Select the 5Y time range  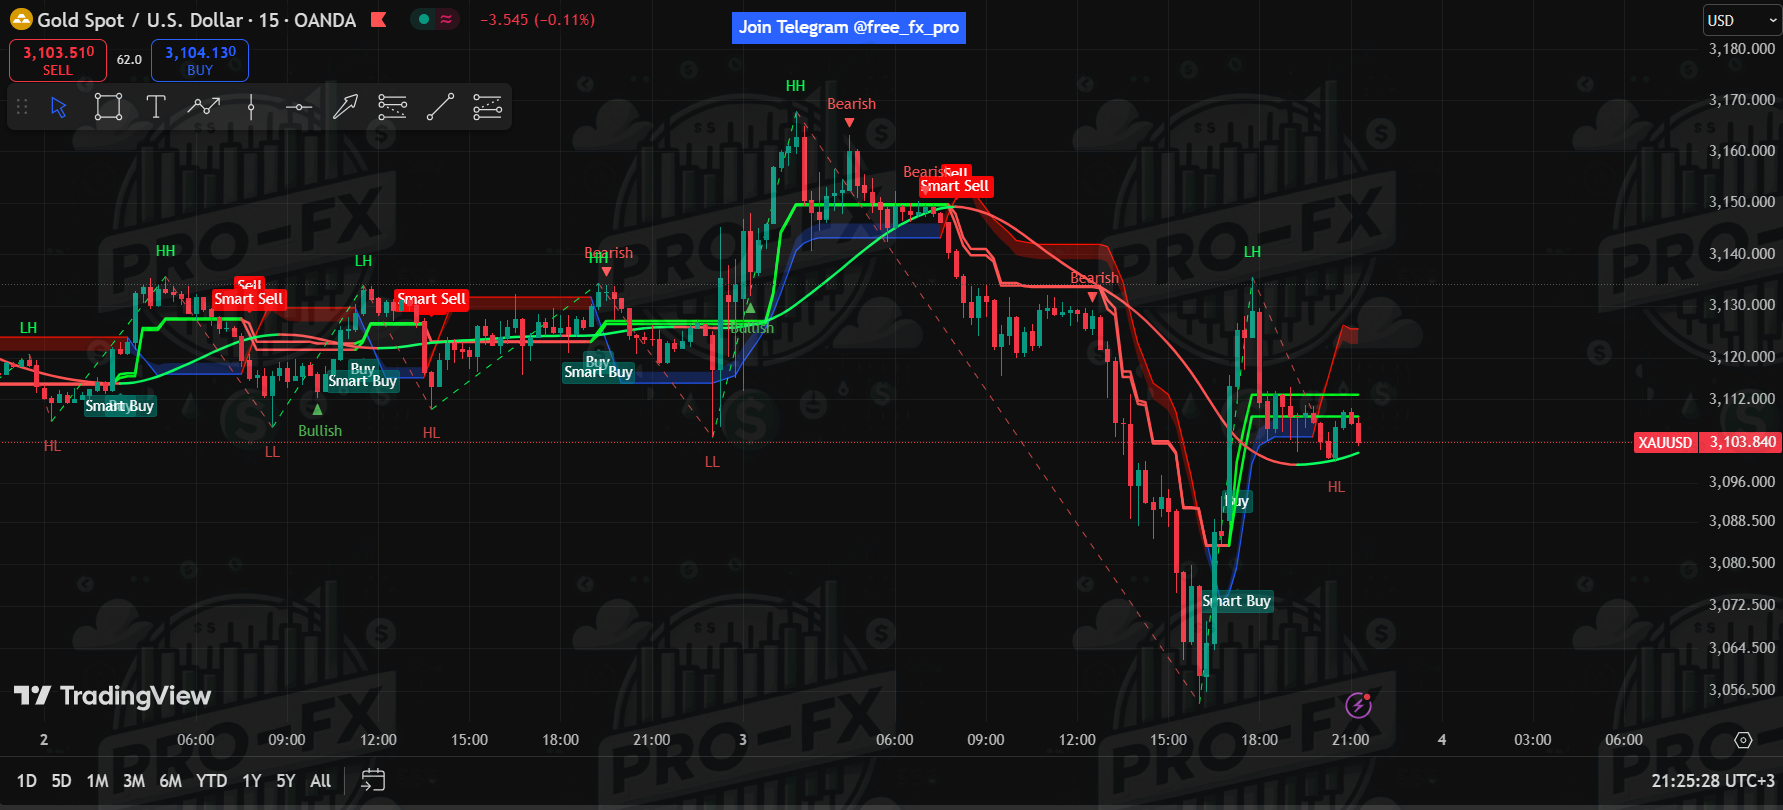click(286, 781)
